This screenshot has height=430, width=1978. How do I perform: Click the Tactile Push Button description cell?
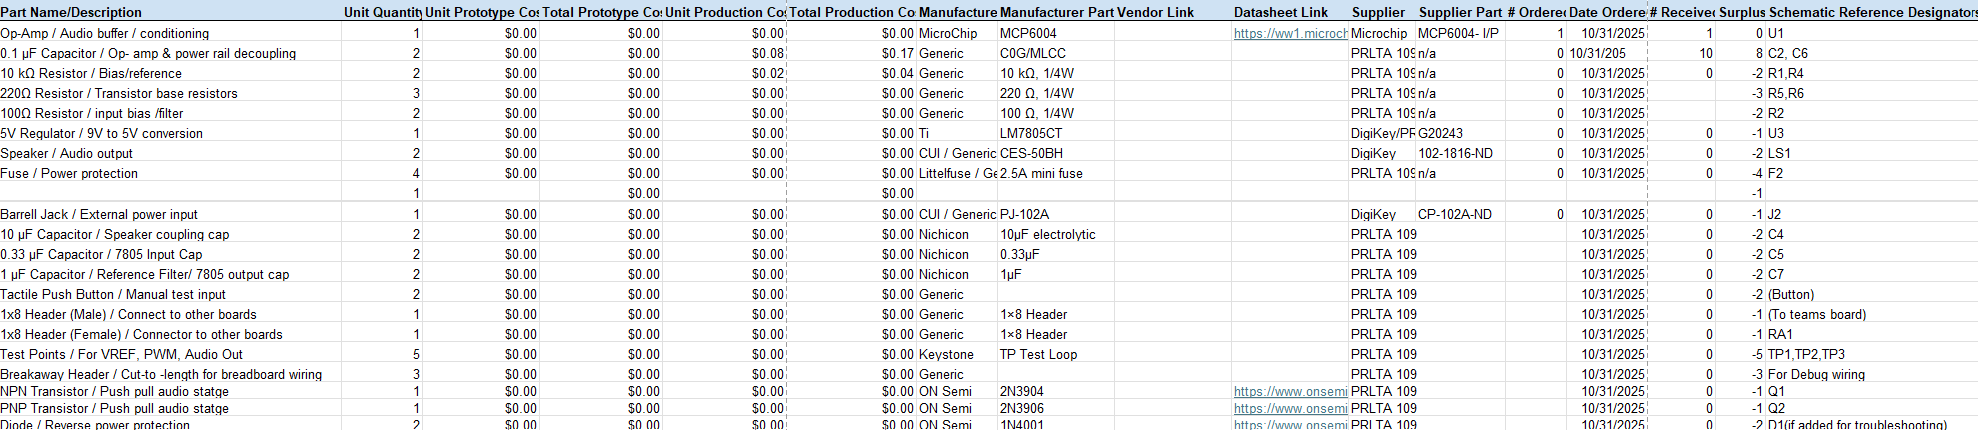click(x=113, y=294)
